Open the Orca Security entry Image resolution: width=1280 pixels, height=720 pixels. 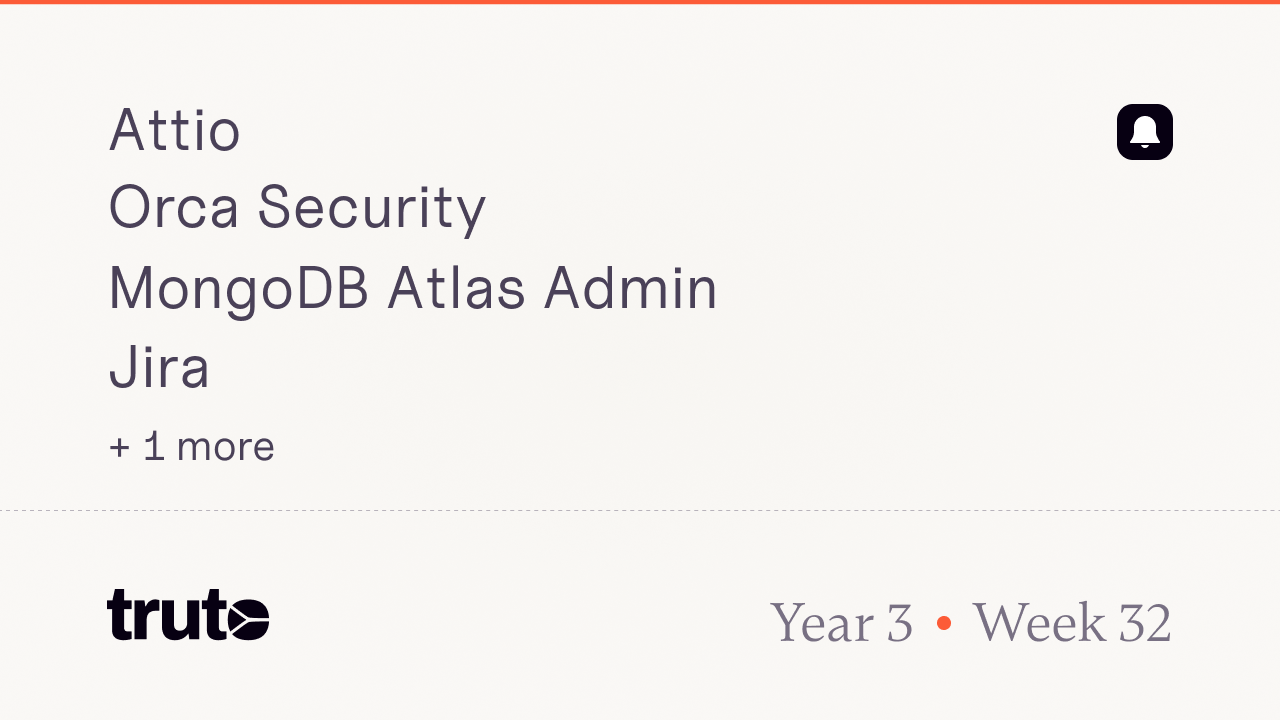pos(297,208)
